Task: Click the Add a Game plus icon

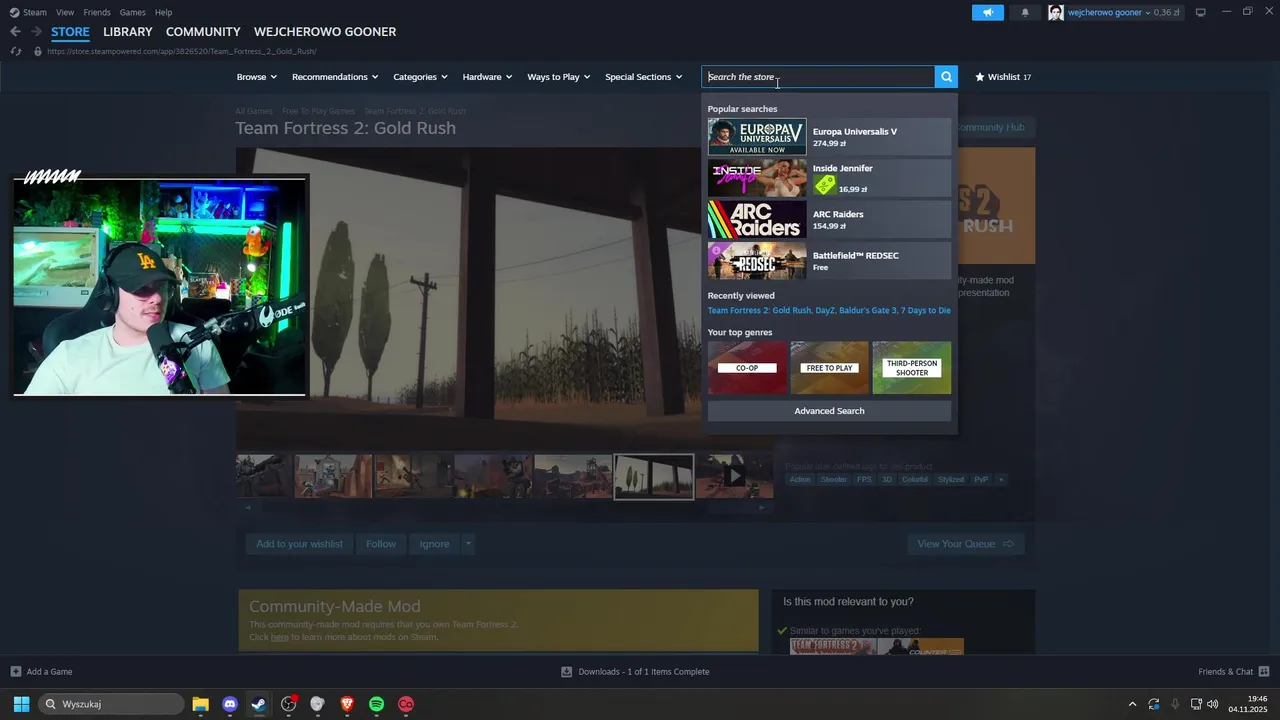Action: (16, 671)
